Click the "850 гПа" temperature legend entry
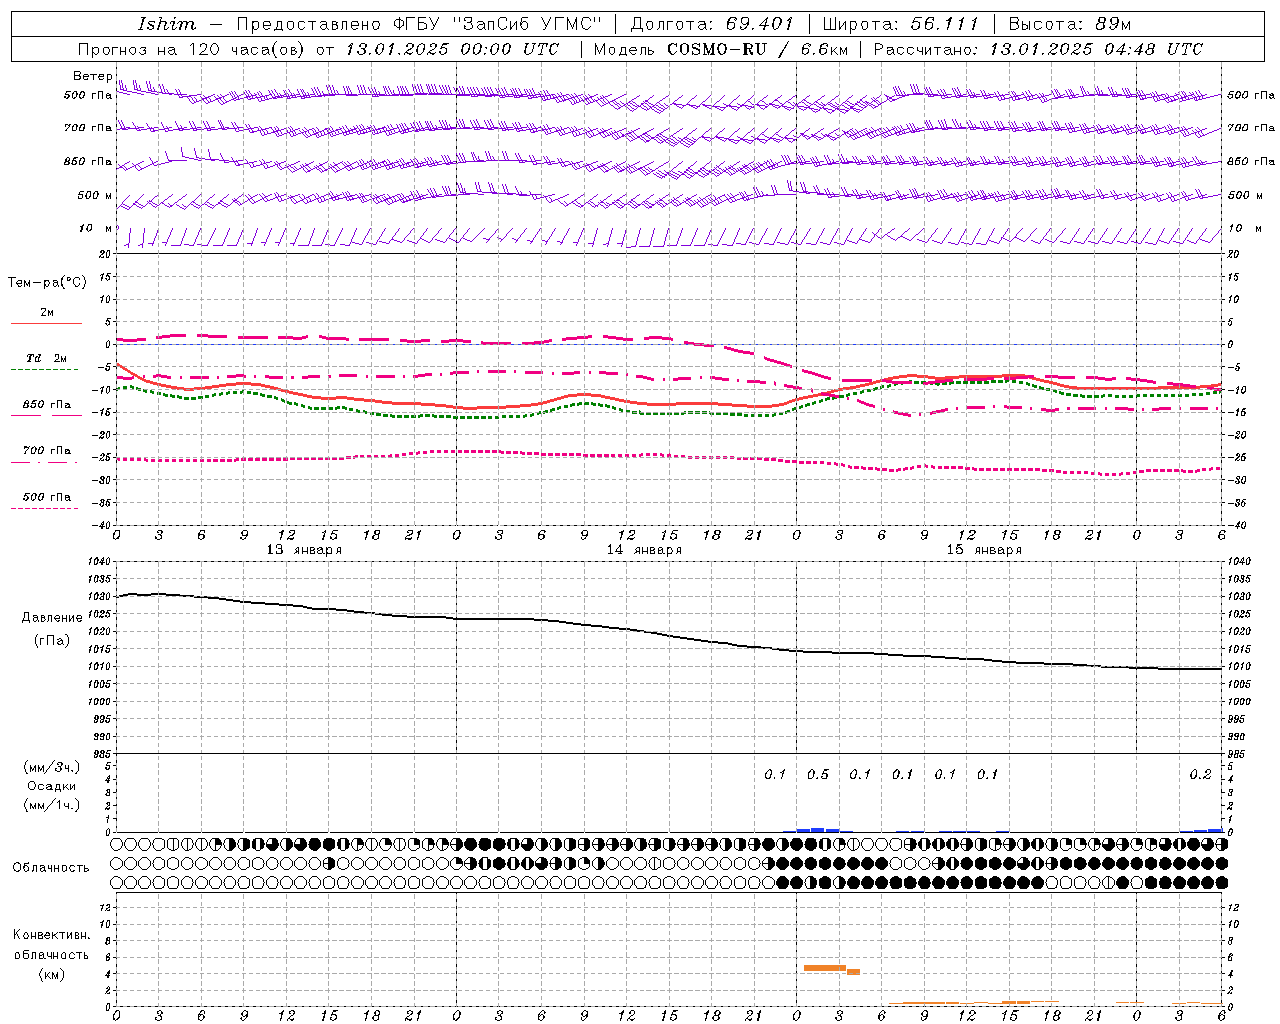The width and height of the screenshot is (1280, 1024). [46, 405]
